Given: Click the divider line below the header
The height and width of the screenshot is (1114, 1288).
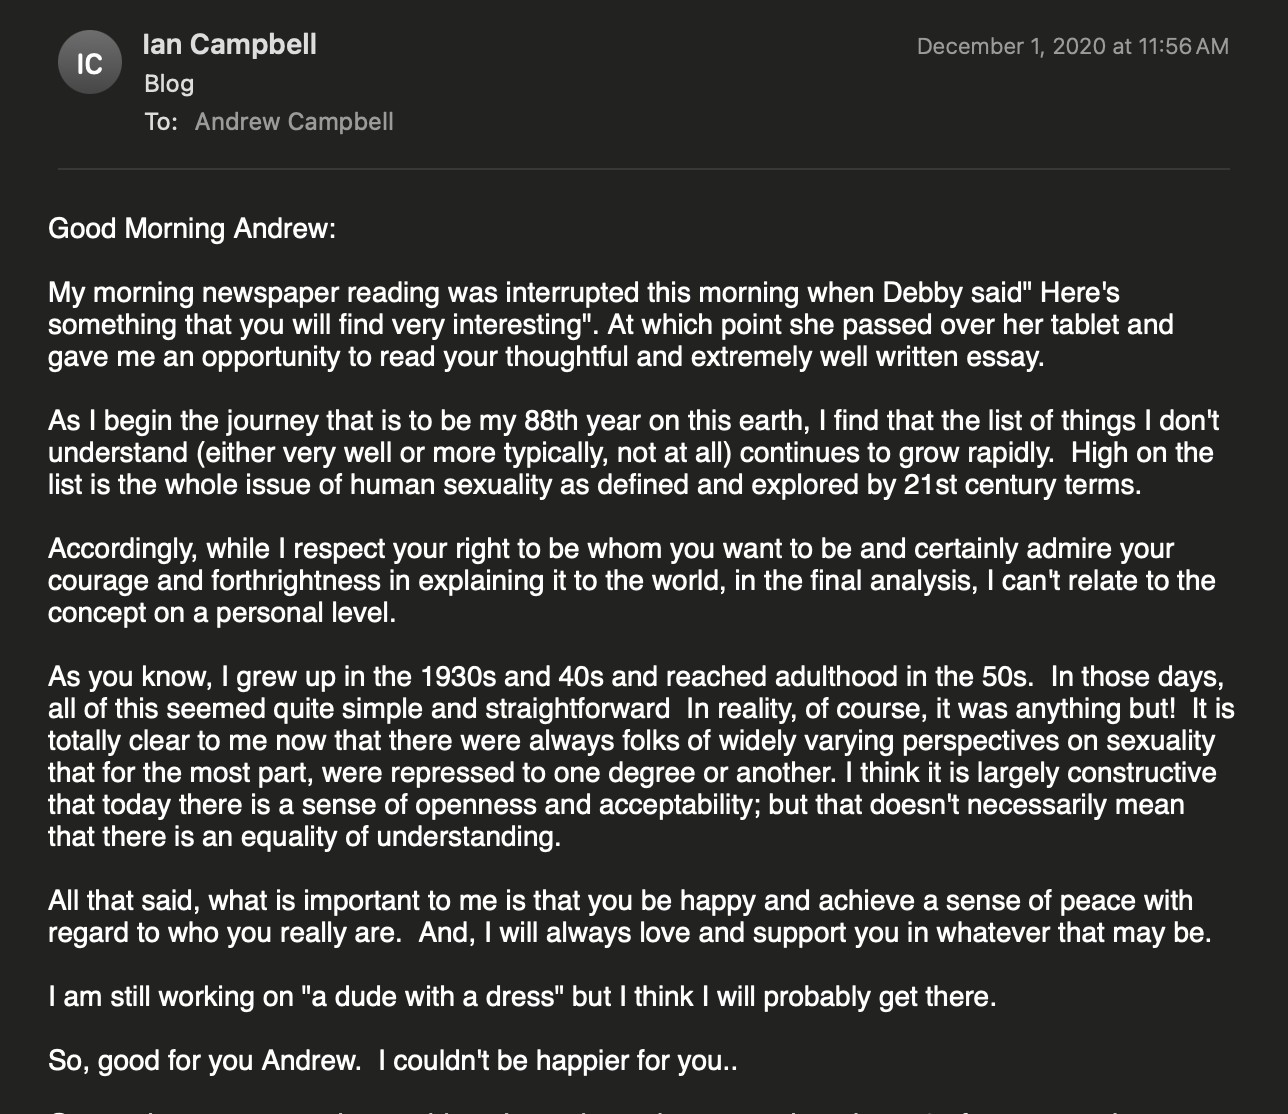Looking at the screenshot, I should (x=644, y=169).
